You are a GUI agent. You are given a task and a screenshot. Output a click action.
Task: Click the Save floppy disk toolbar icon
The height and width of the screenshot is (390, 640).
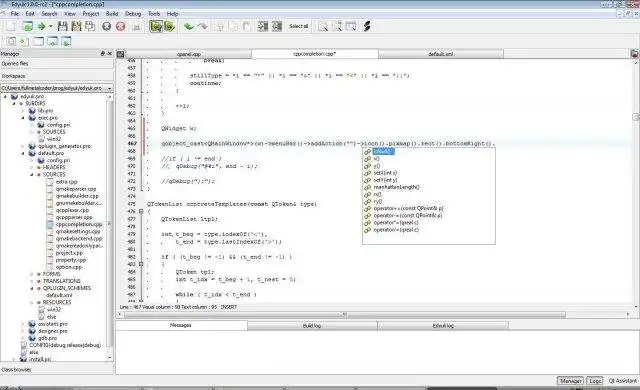tap(62, 27)
